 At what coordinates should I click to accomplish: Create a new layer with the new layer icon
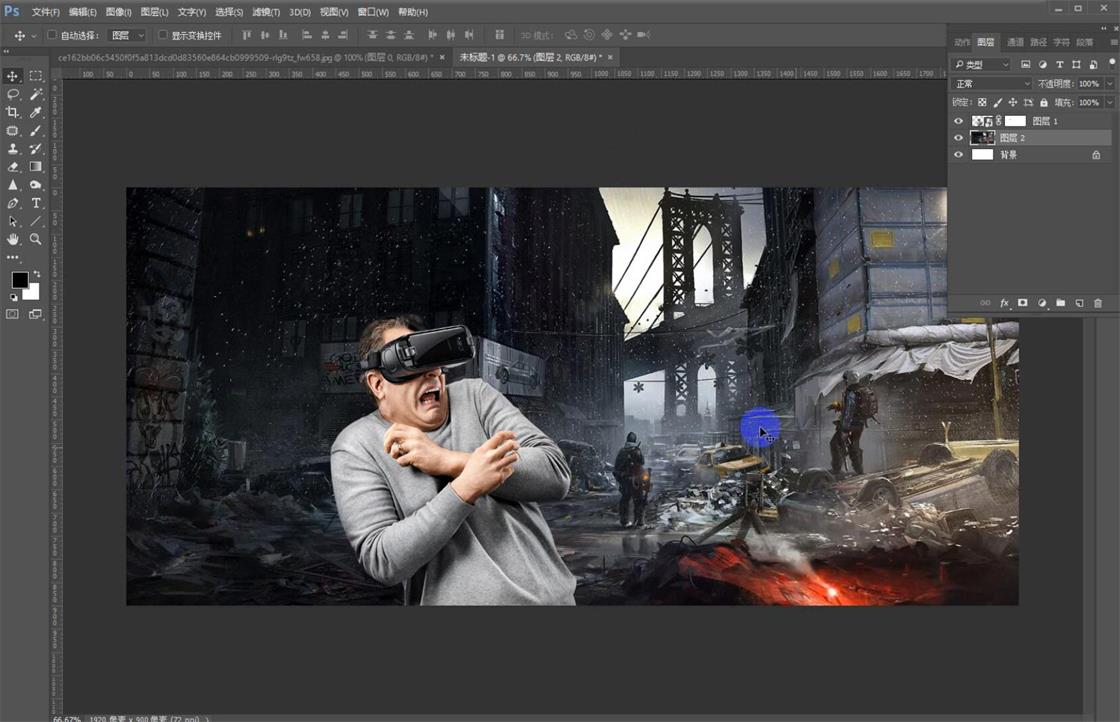(x=1078, y=303)
